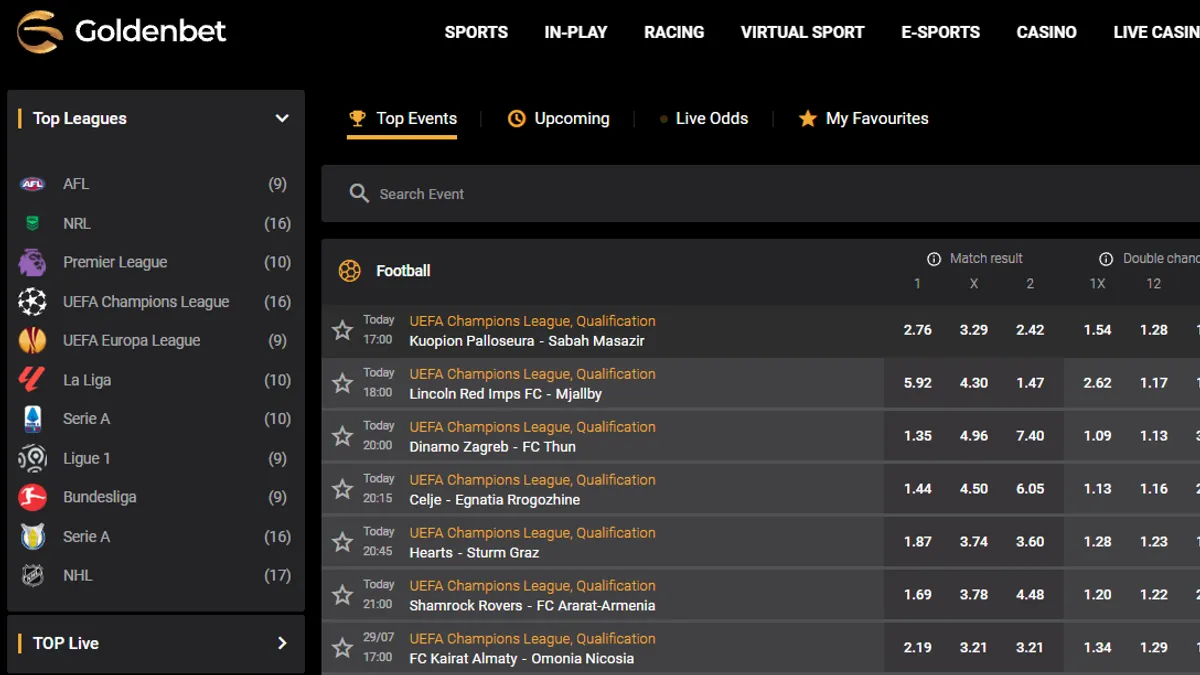The width and height of the screenshot is (1200, 675).
Task: Click the Goldenbet logo
Action: (121, 31)
